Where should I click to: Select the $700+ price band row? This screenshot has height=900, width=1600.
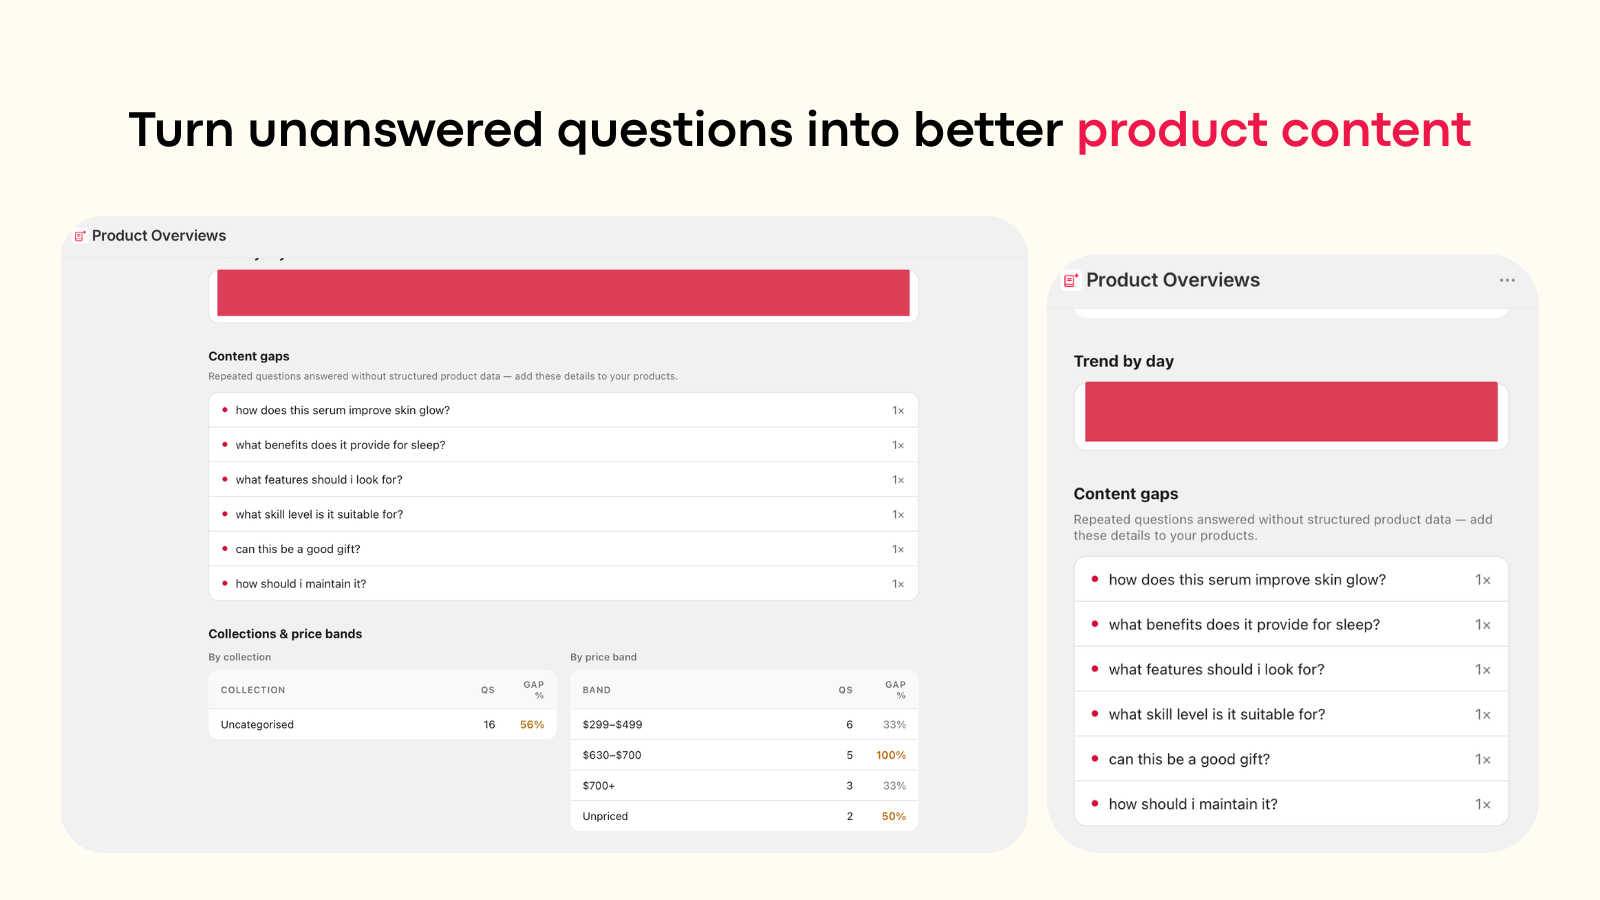[744, 786]
